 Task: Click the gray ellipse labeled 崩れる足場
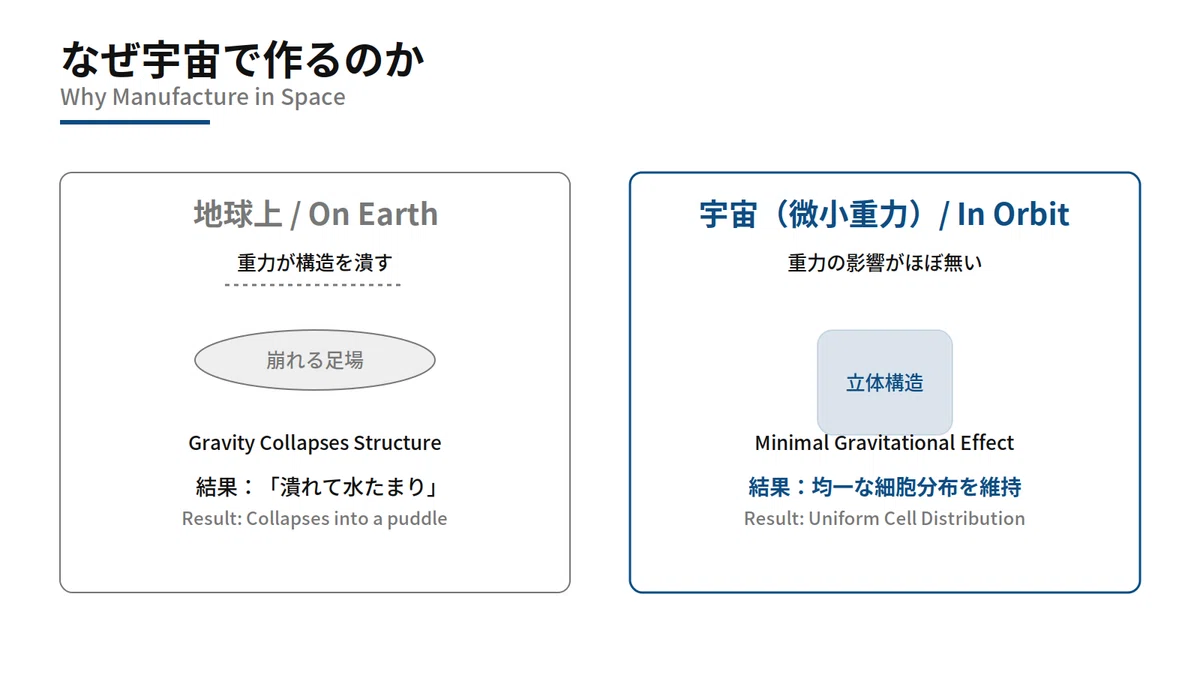[x=315, y=360]
